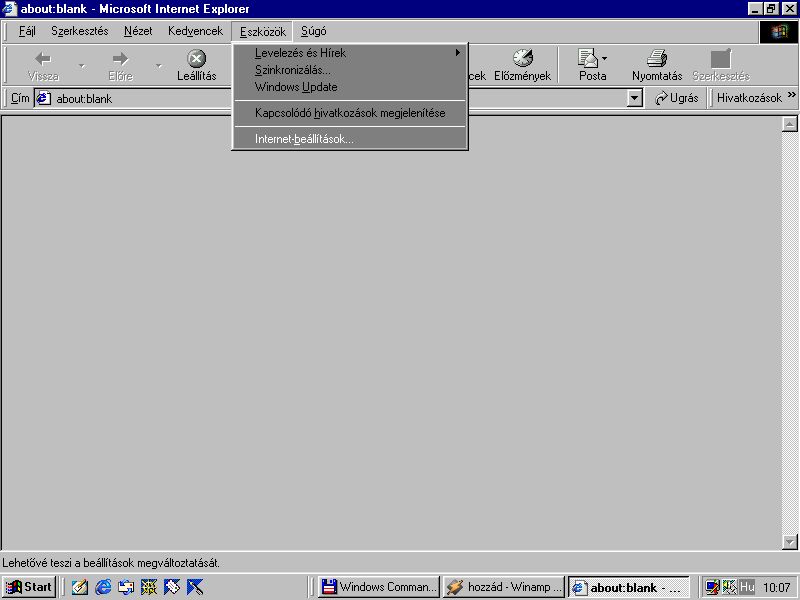Open the Kedvencek menu

195,31
